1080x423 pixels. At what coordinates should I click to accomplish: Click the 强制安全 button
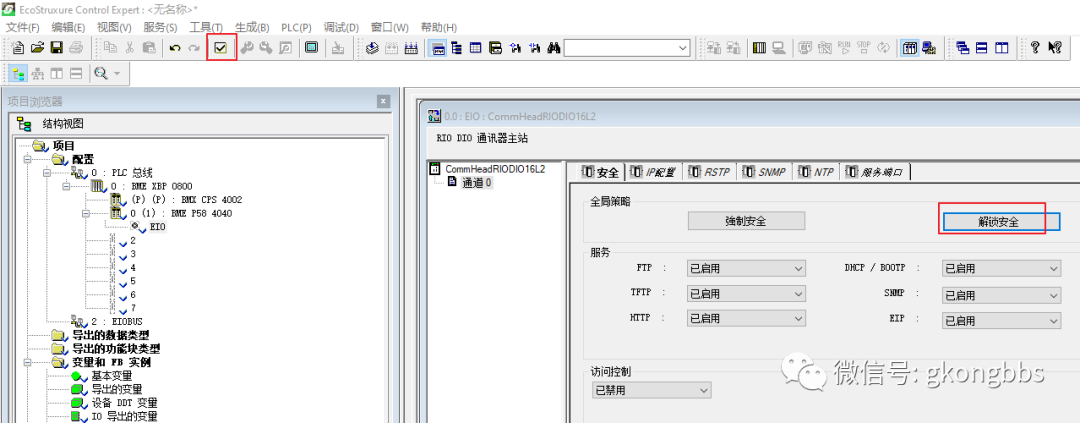(747, 221)
